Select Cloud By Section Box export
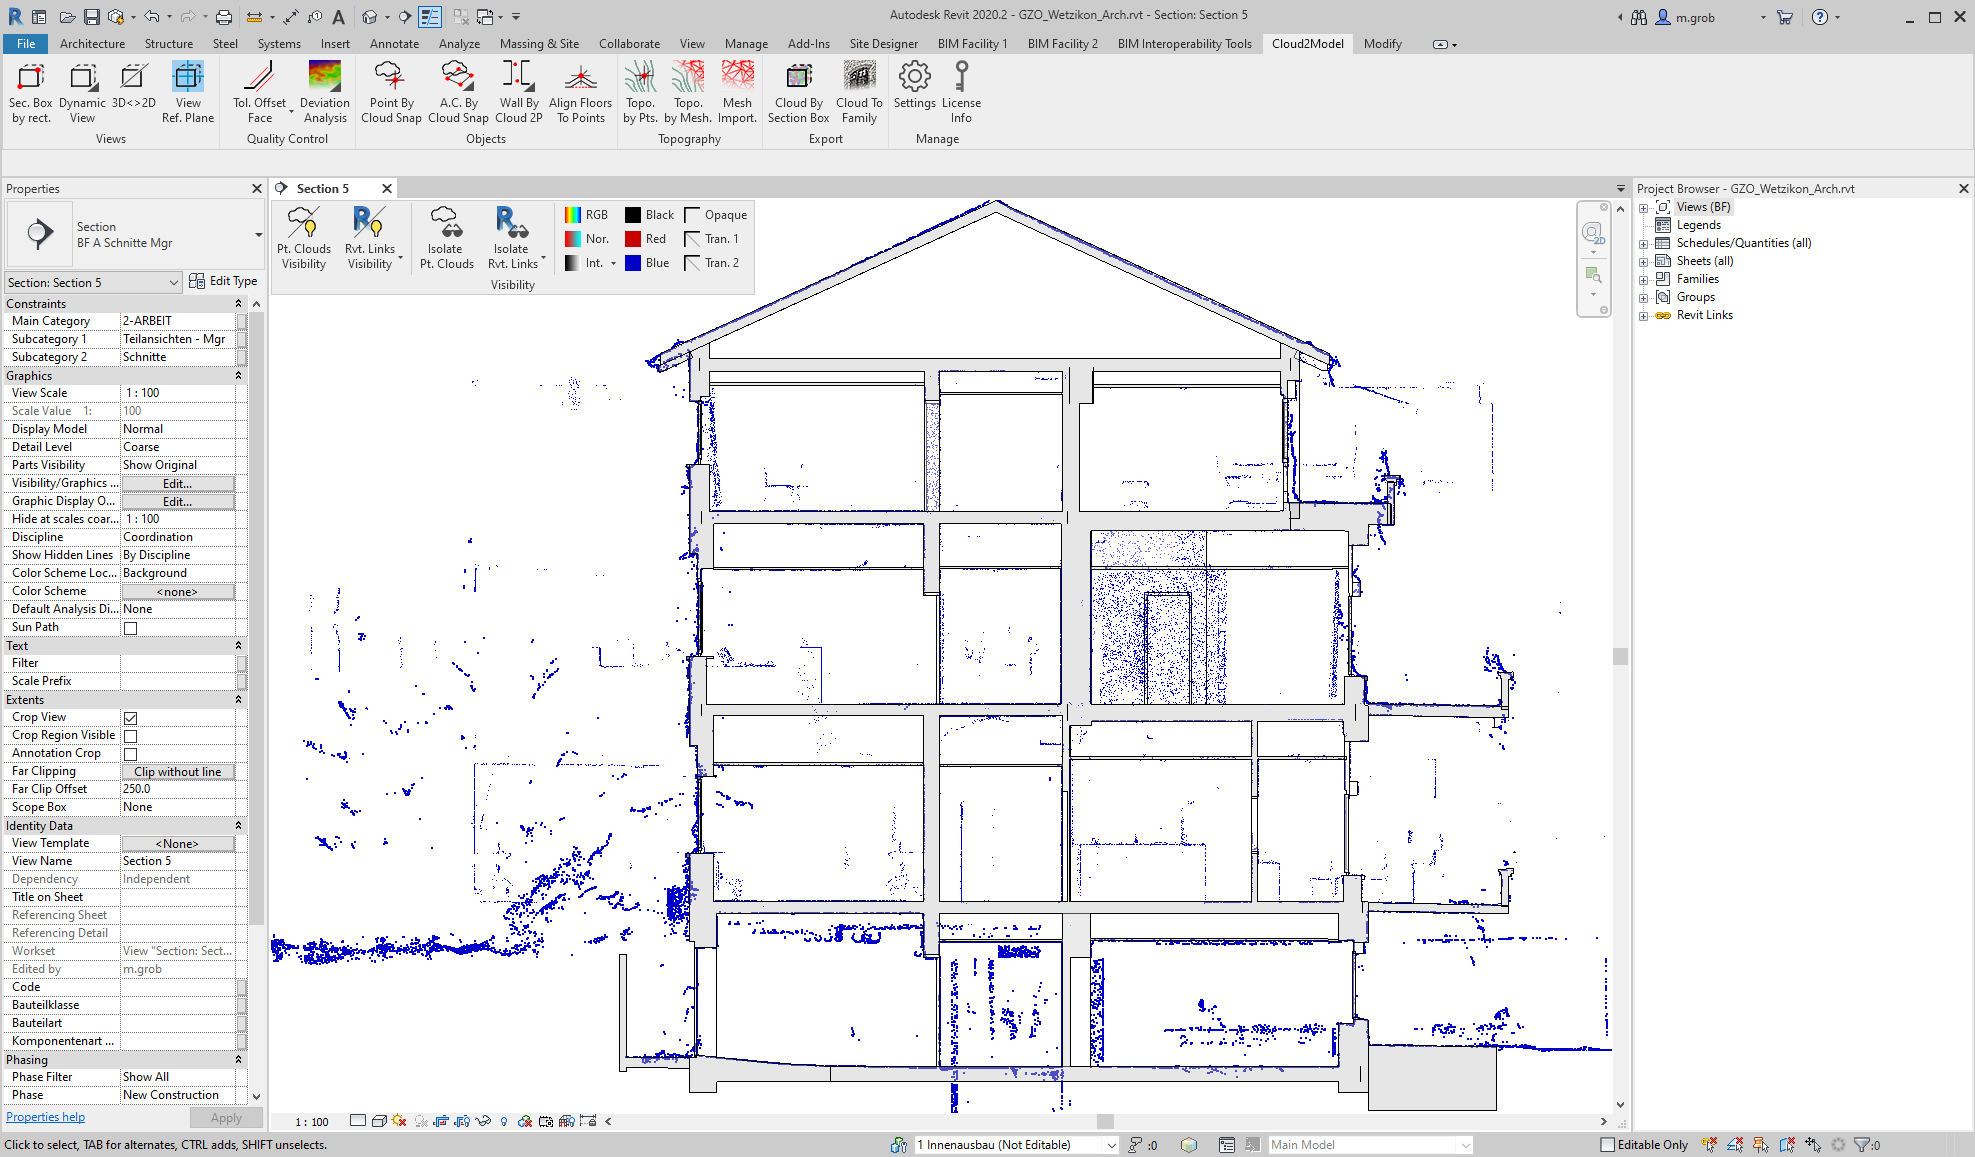 (798, 92)
